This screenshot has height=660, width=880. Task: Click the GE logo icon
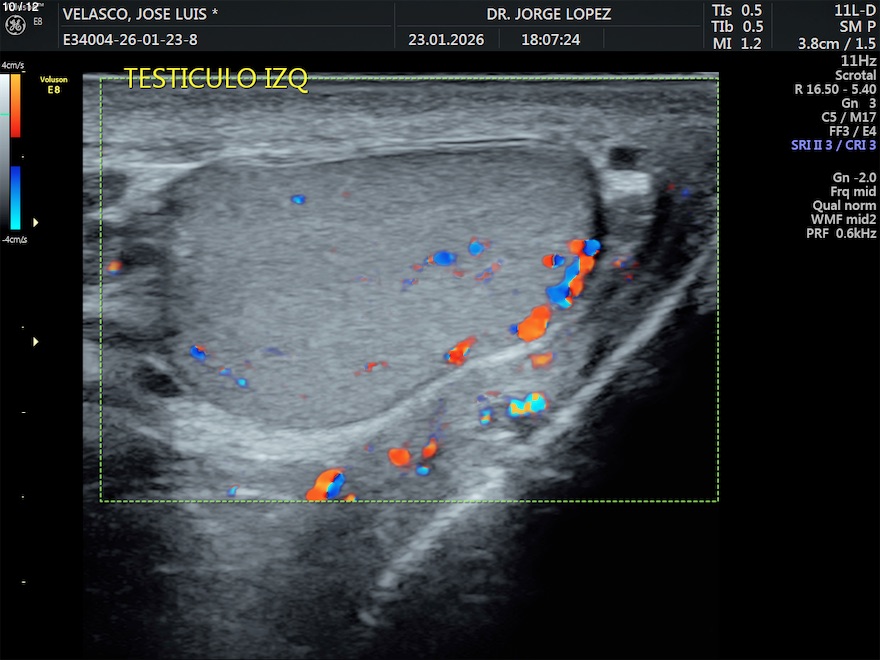(17, 23)
